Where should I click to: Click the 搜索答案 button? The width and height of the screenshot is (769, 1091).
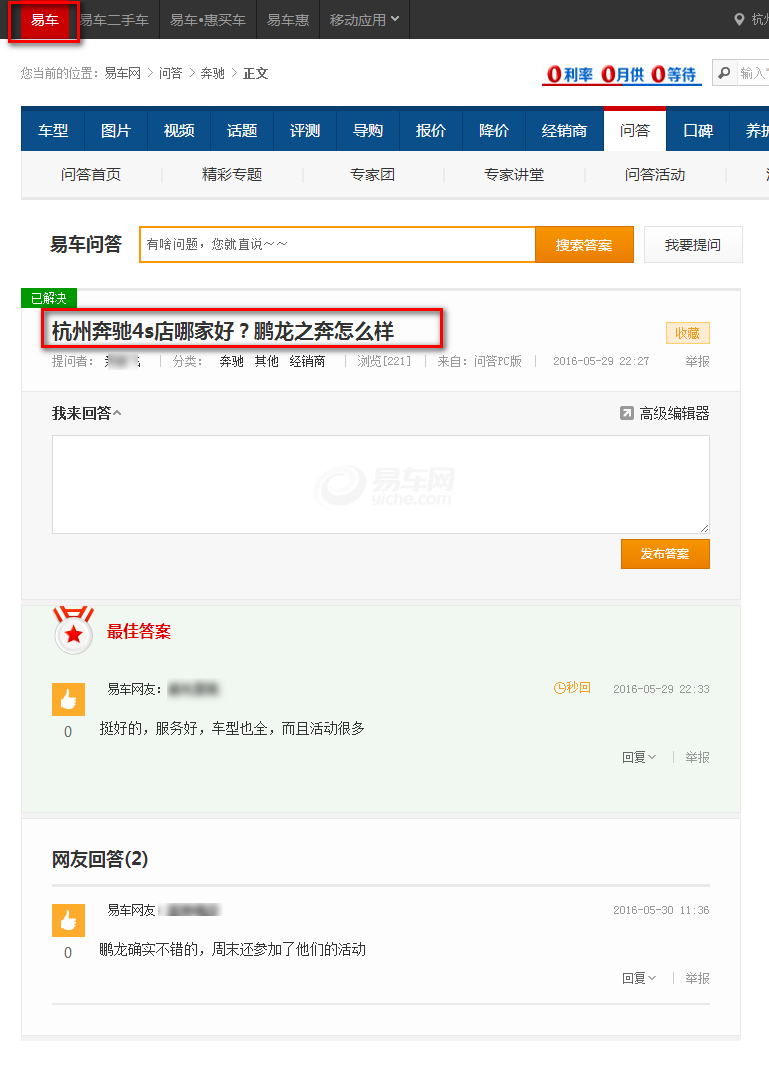pyautogui.click(x=584, y=245)
